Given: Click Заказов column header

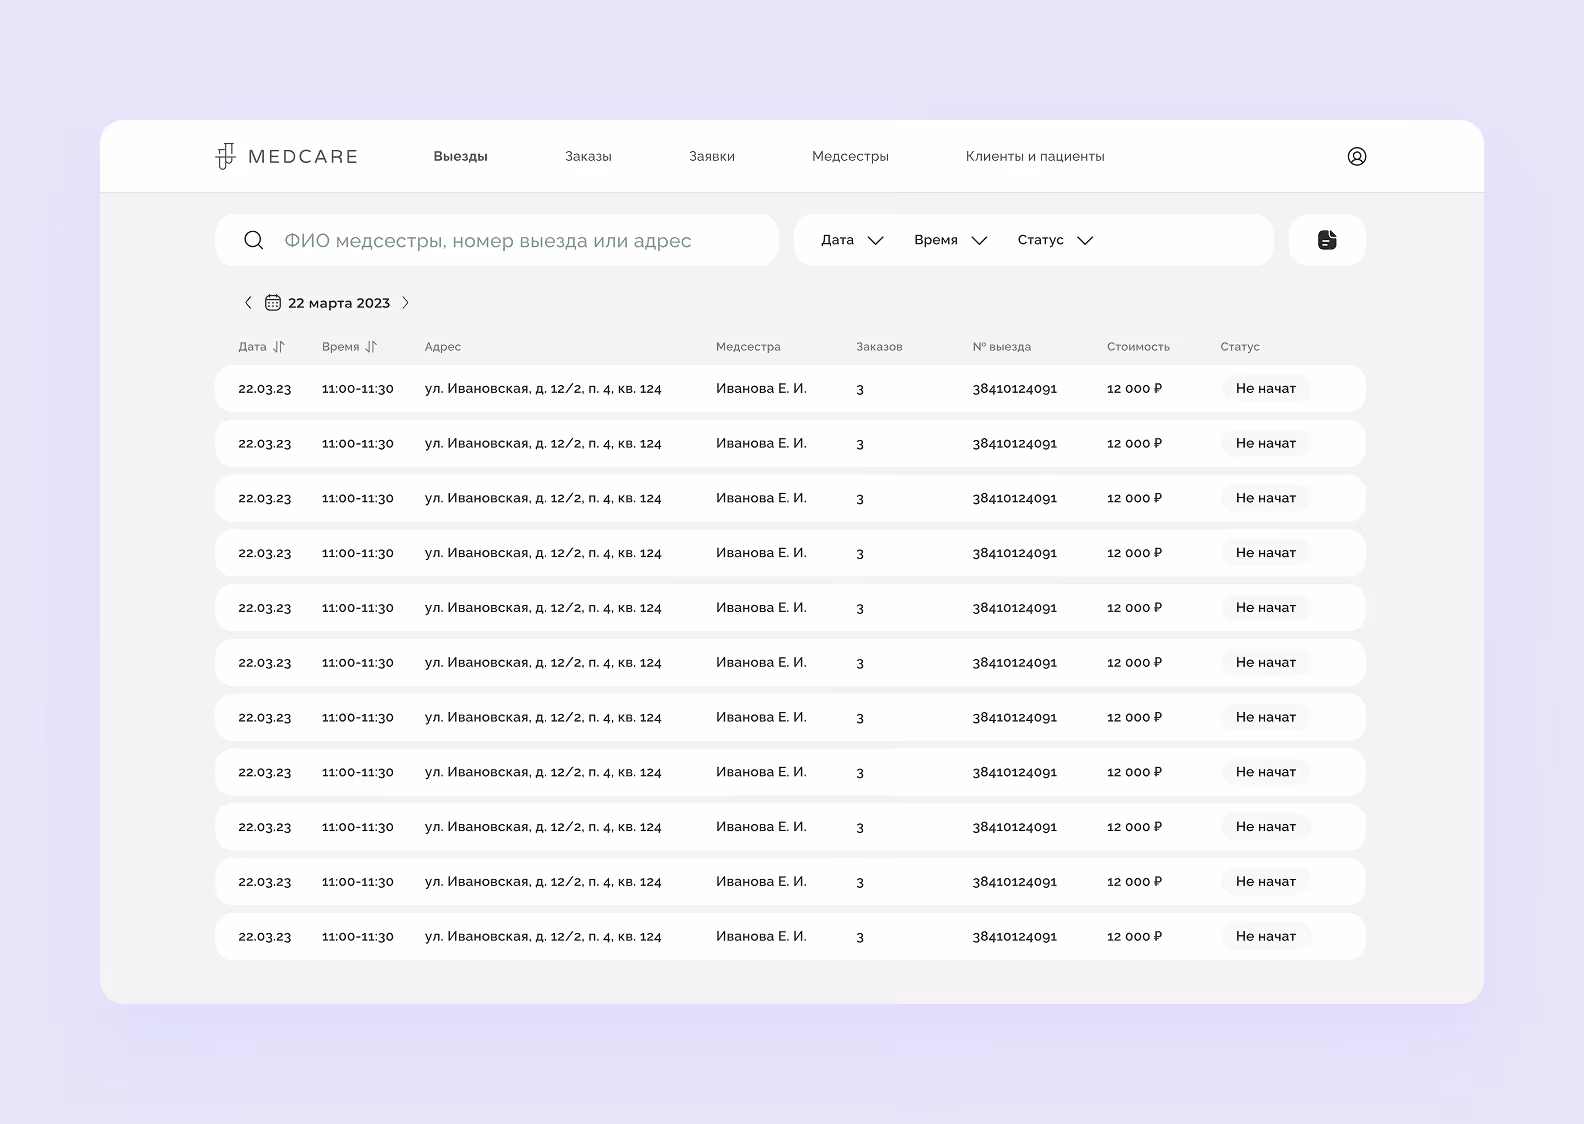Looking at the screenshot, I should [x=879, y=347].
